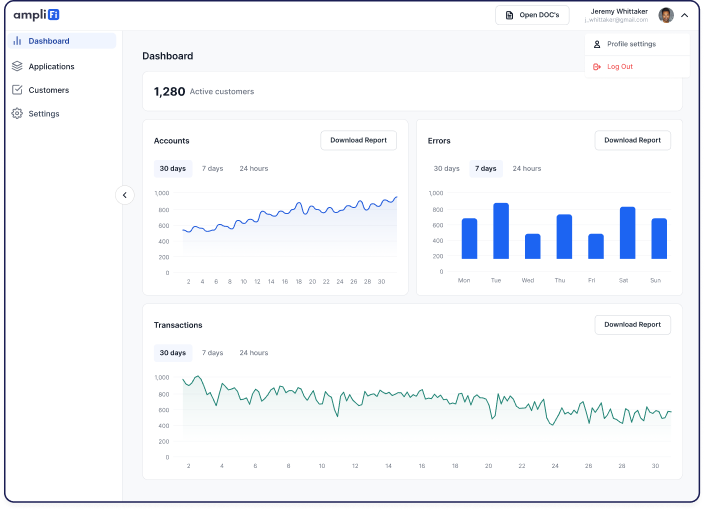Switch Accounts chart to 24 hours
Screen dimensions: 705x511
(253, 168)
